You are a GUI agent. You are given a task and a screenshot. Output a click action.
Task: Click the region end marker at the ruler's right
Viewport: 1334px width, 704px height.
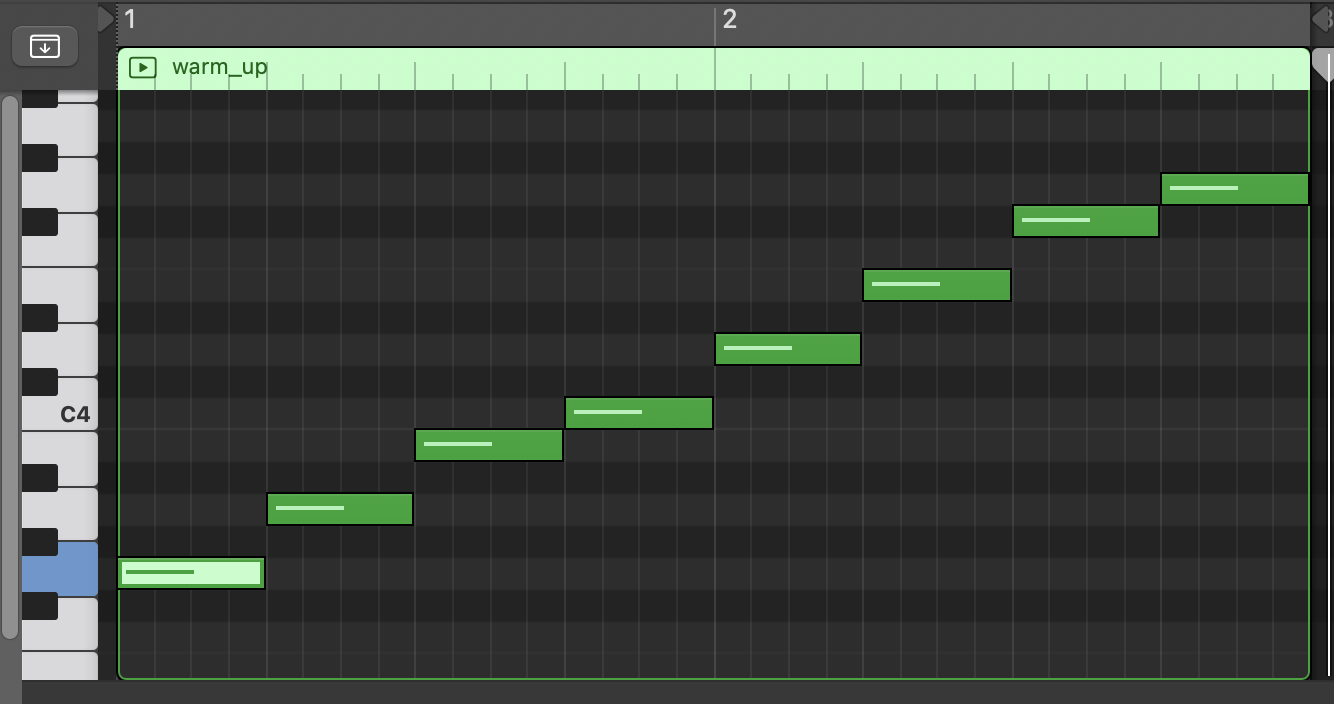point(1320,19)
